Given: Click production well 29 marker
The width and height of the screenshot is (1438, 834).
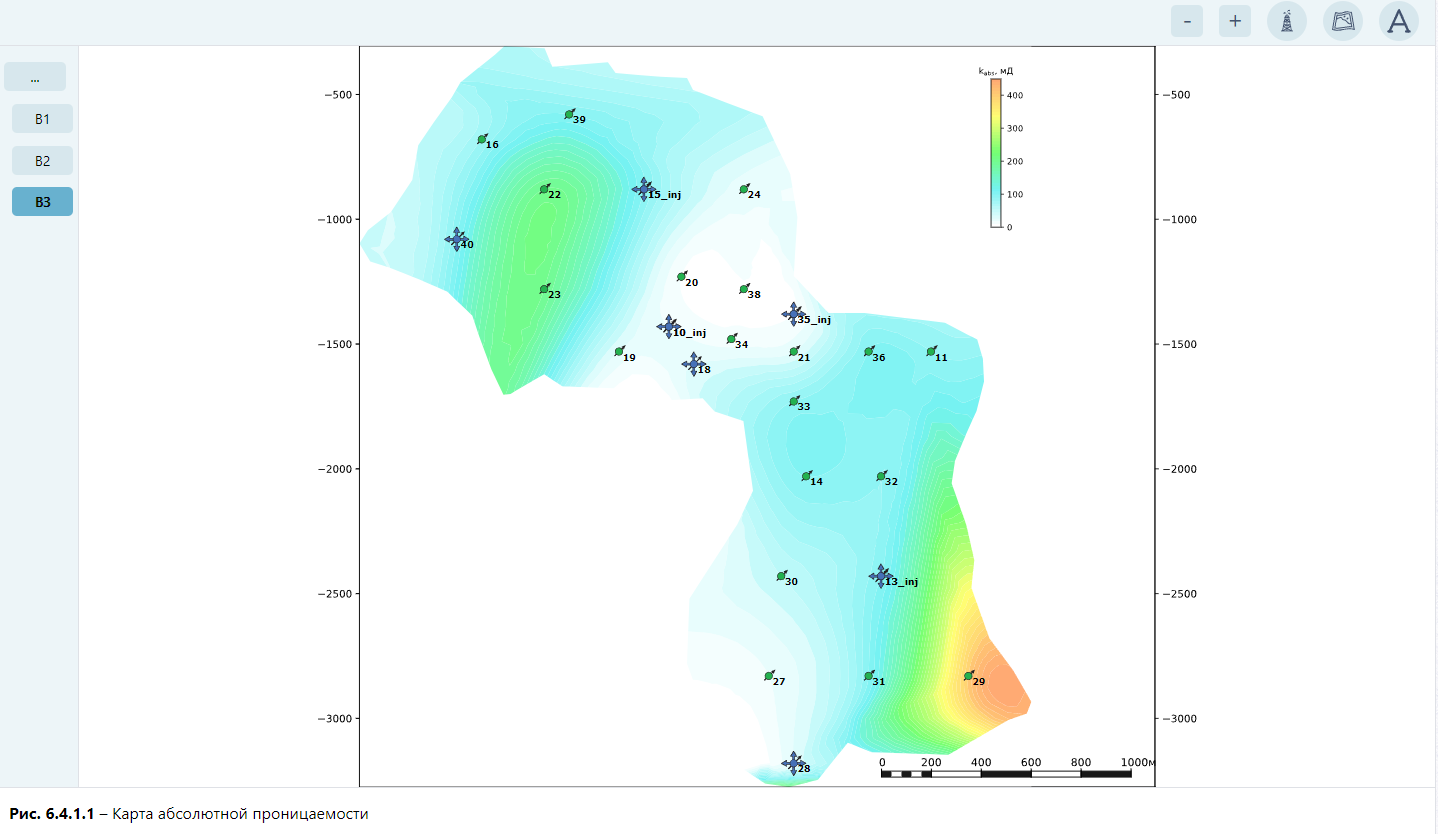Looking at the screenshot, I should [x=968, y=676].
